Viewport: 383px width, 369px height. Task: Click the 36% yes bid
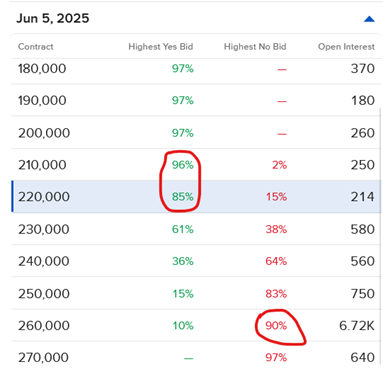183,261
